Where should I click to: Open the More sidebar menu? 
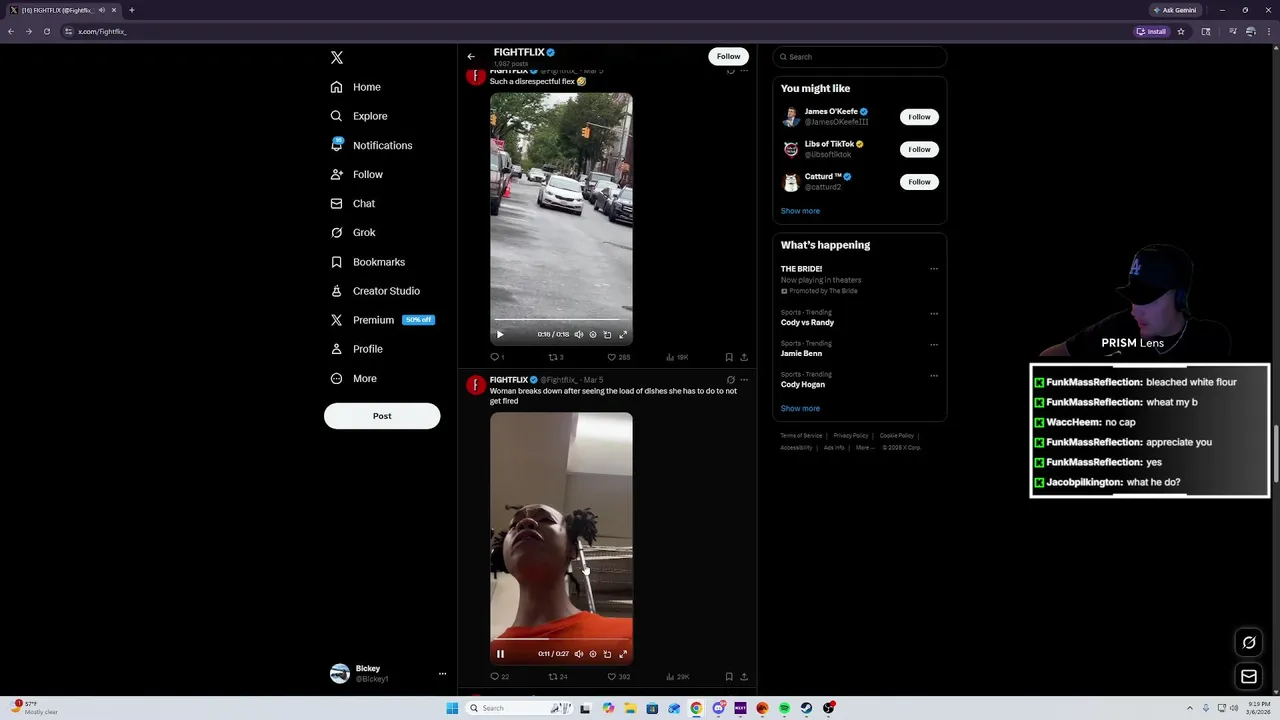(x=354, y=378)
